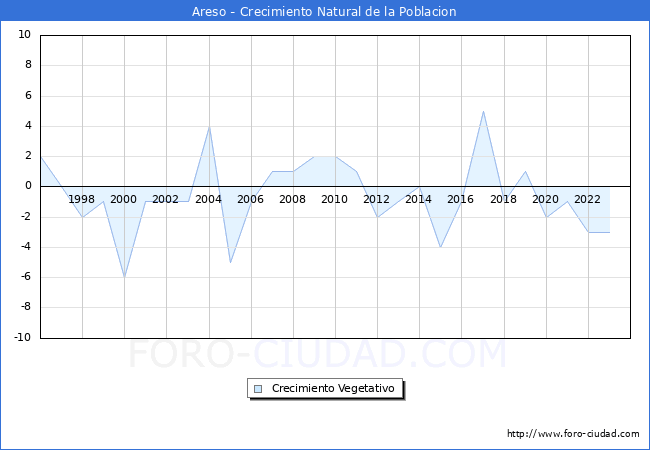Viewport: 650px width, 450px height.
Task: Click the y-axis label 6
Action: (x=28, y=95)
